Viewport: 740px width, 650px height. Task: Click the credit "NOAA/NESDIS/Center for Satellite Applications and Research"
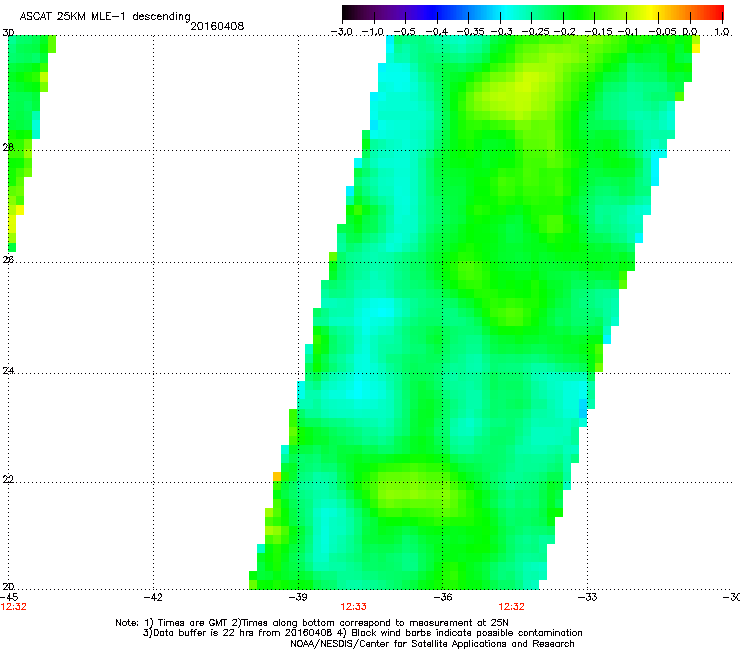point(432,644)
